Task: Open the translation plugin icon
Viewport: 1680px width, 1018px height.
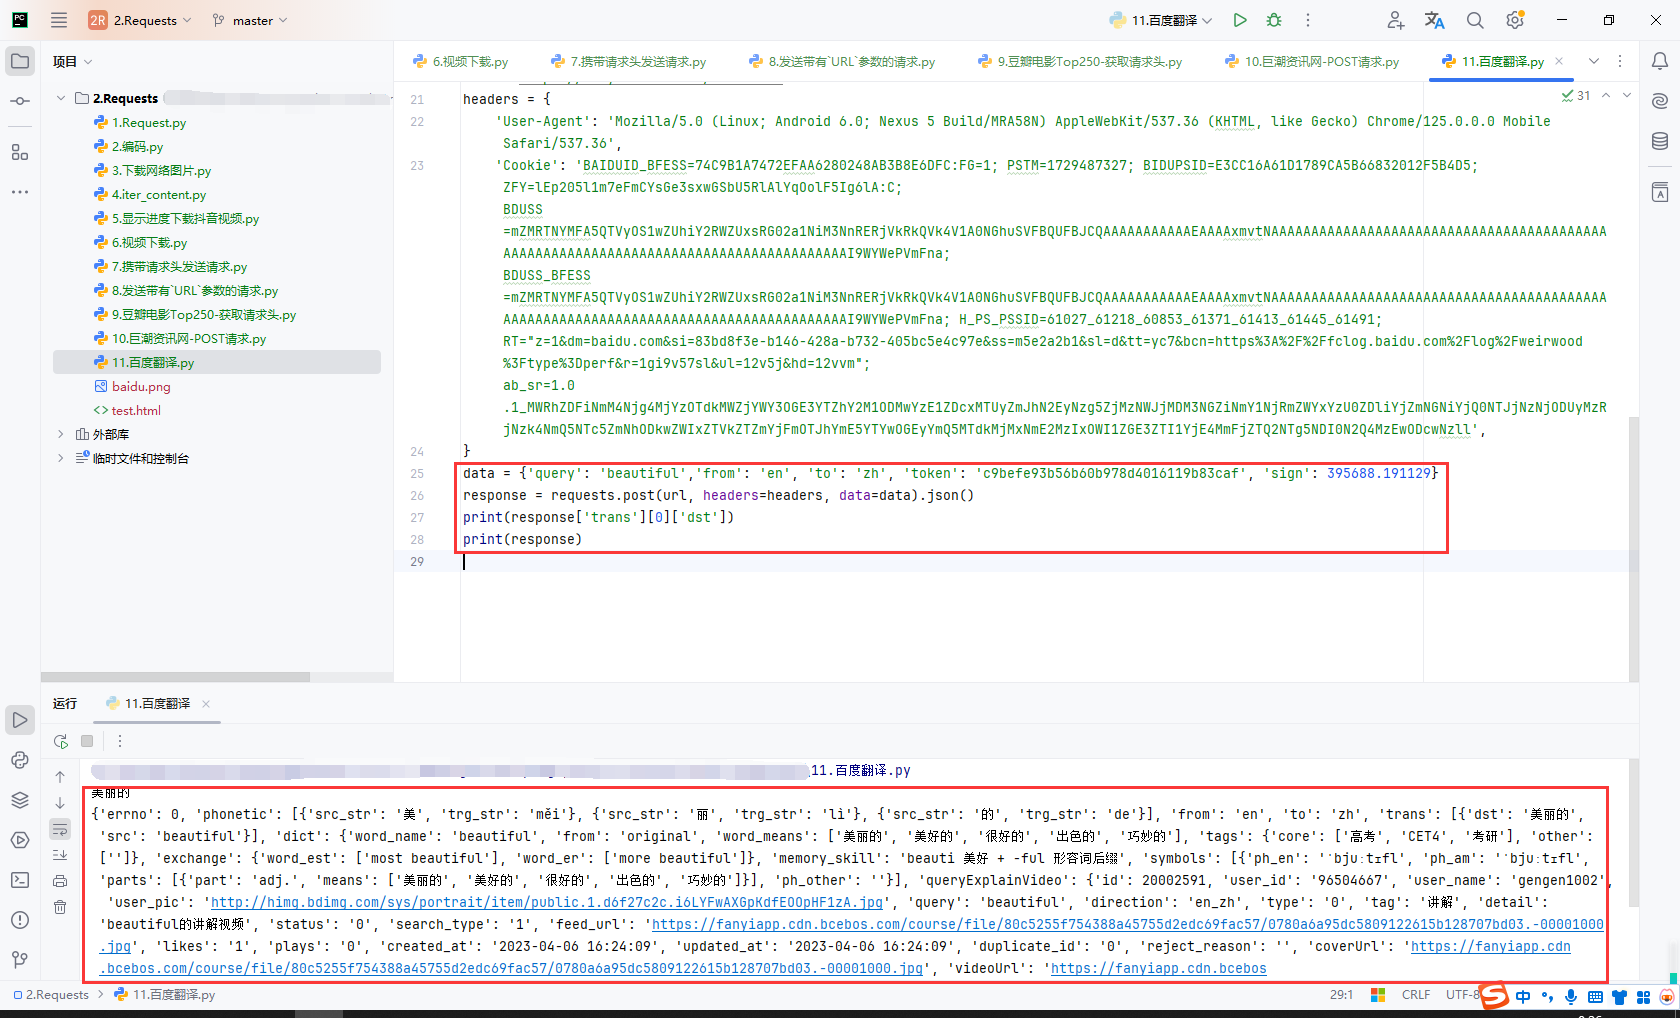Action: click(1435, 20)
